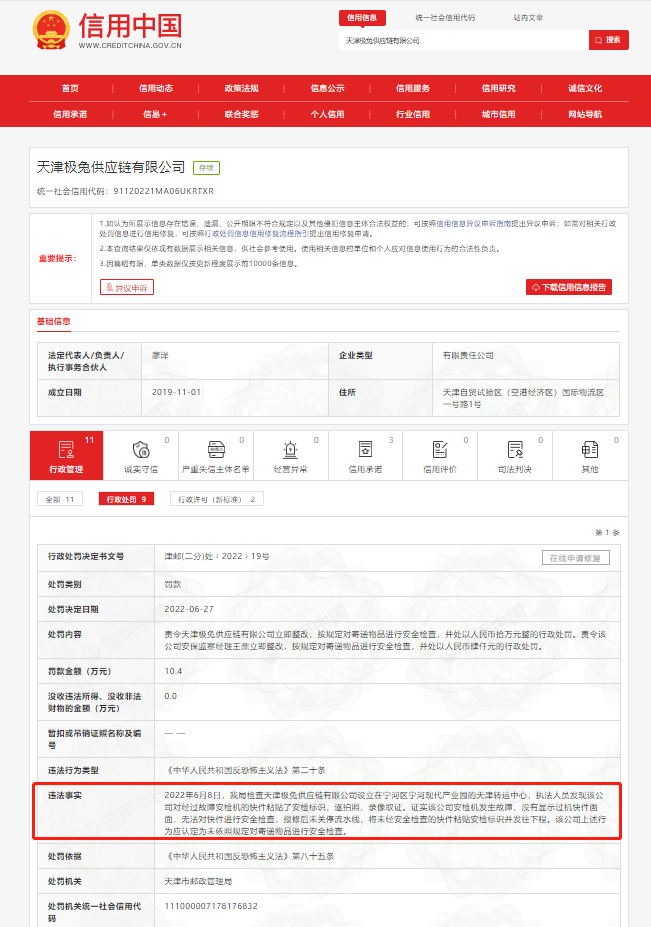Open the 首页 navigation item

tap(70, 88)
